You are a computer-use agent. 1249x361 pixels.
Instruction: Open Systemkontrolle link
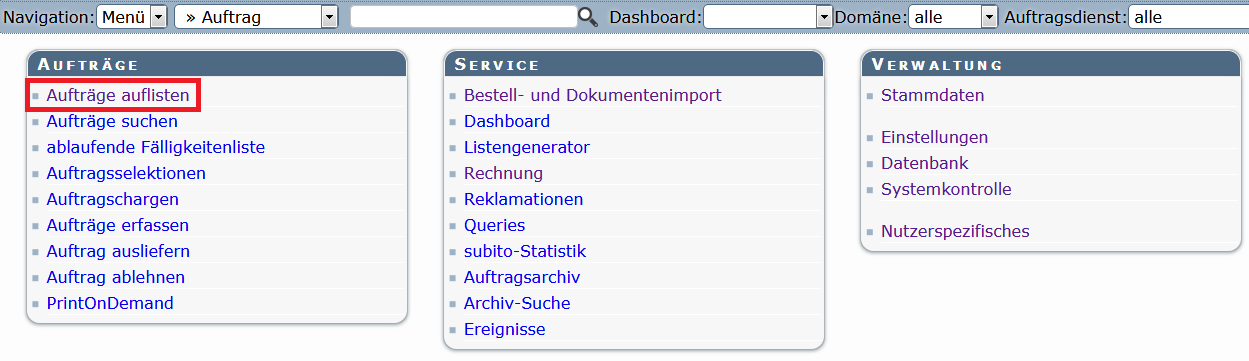point(946,189)
